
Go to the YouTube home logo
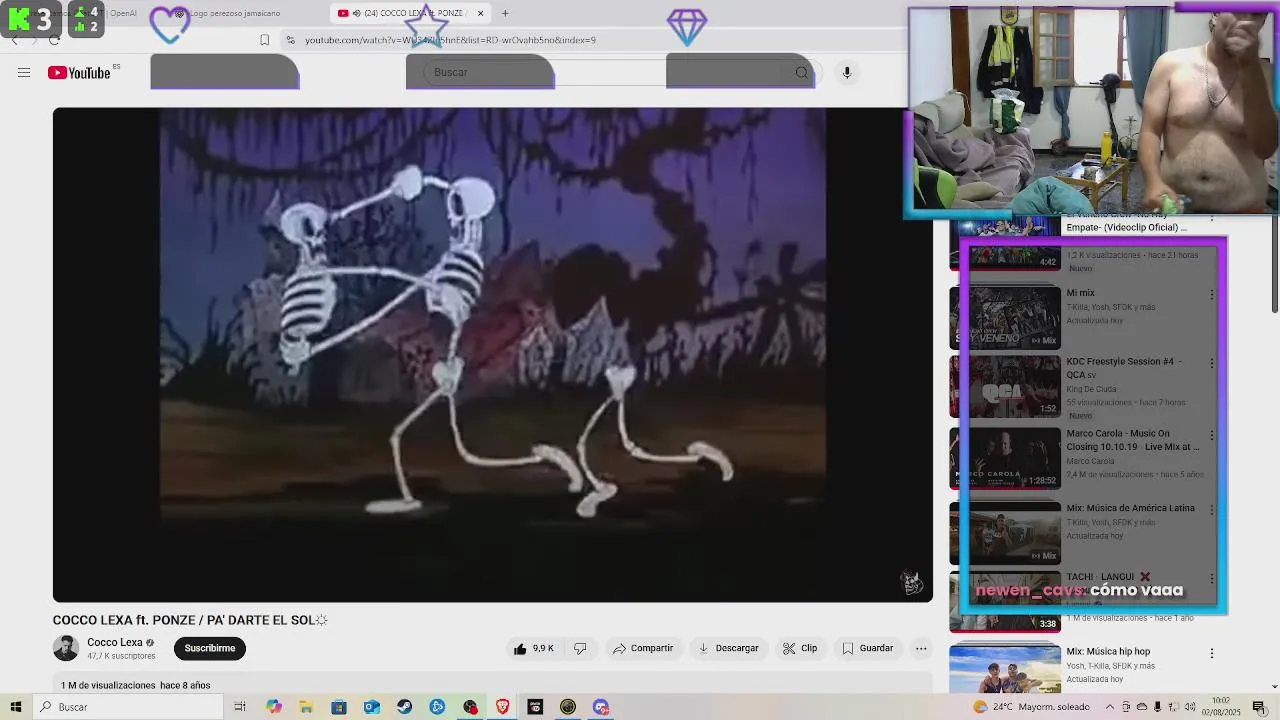[x=79, y=72]
